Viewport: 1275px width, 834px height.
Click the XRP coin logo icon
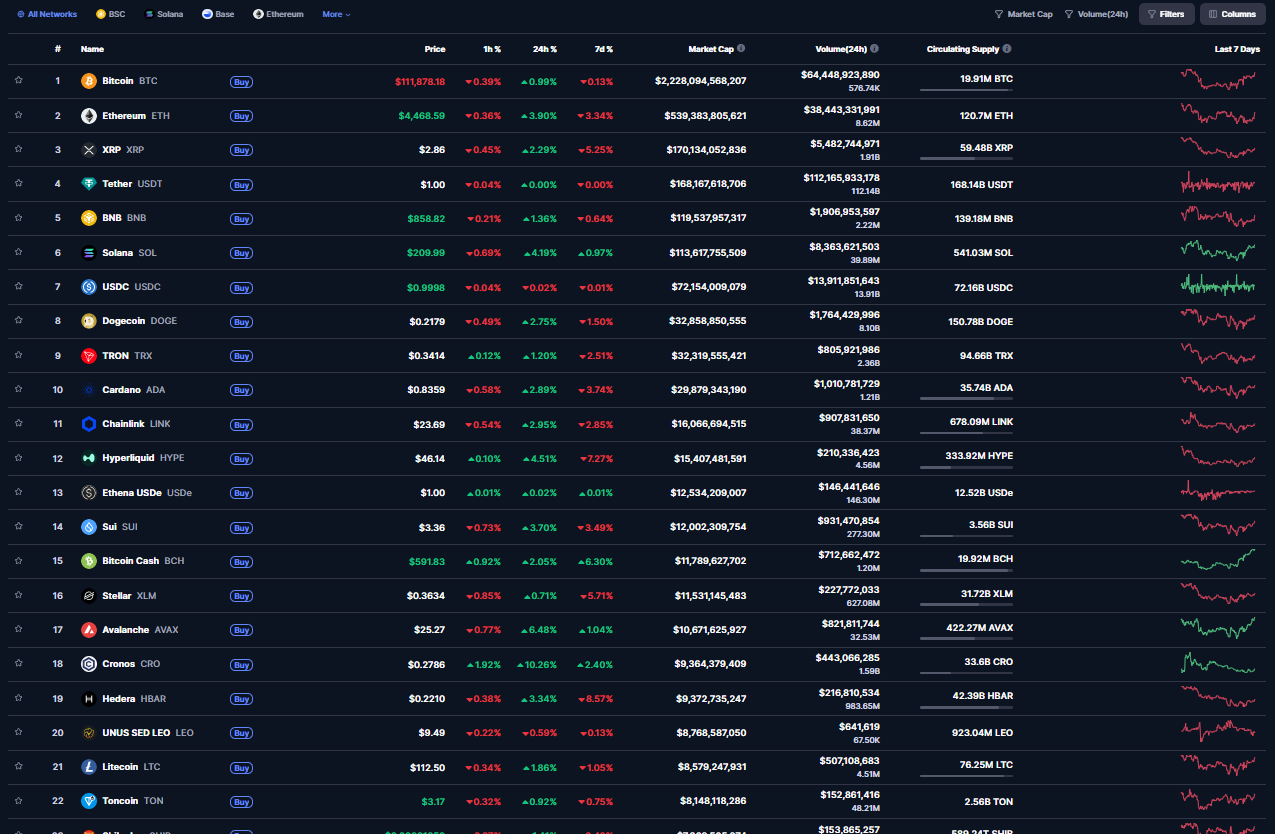pos(88,150)
